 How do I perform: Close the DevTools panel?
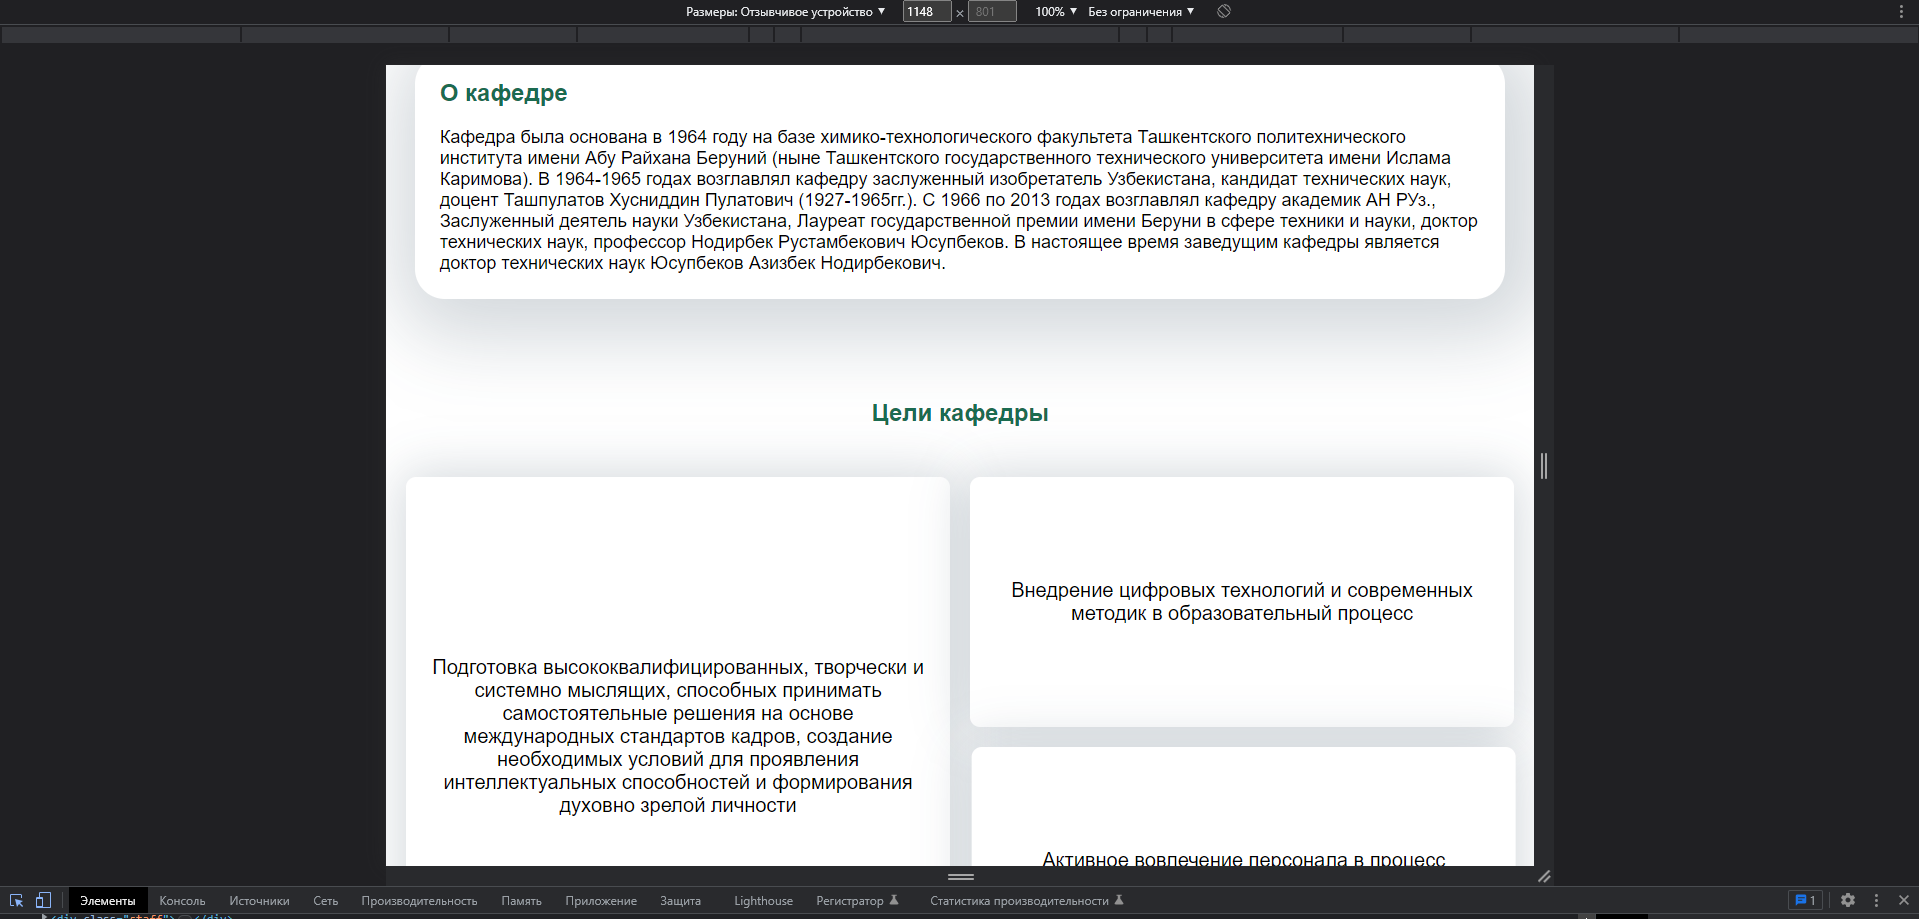point(1904,900)
